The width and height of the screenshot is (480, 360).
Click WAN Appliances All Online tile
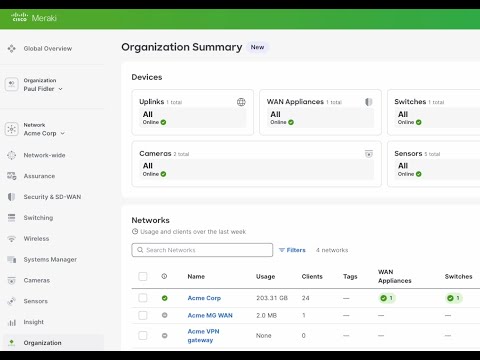coord(320,118)
